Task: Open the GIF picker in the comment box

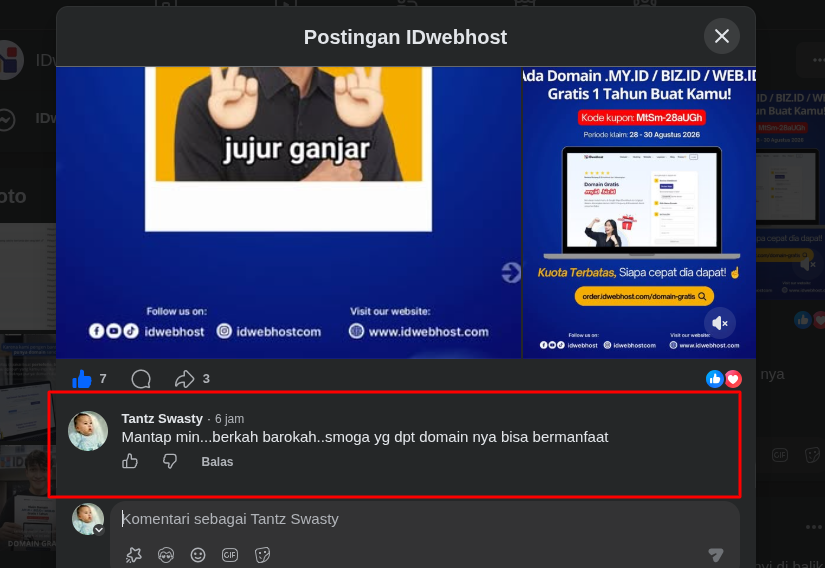Action: tap(230, 555)
